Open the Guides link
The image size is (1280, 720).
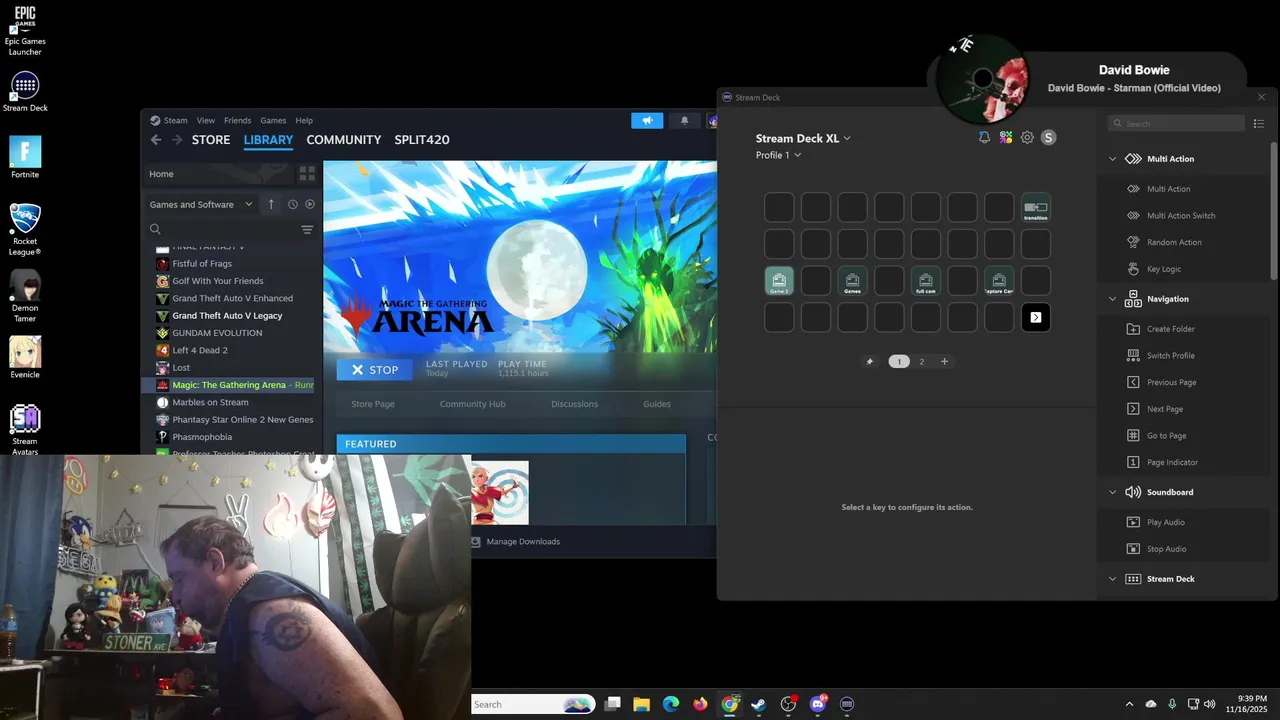[657, 404]
